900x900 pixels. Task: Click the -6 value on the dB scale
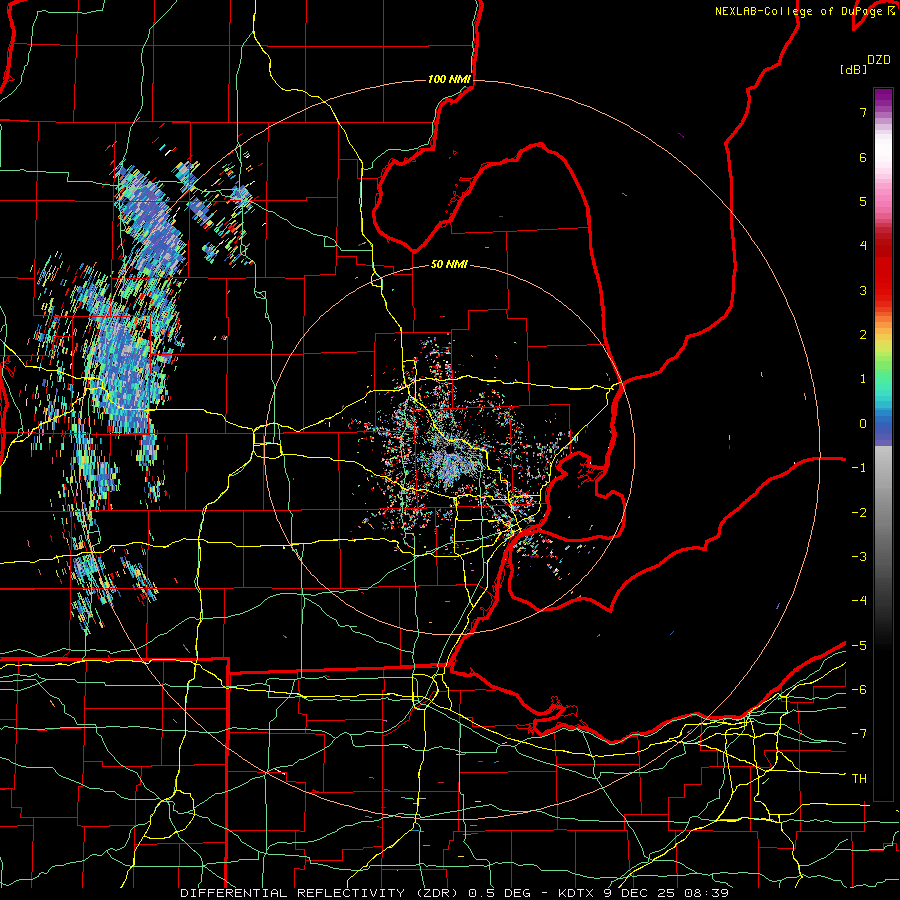[859, 690]
